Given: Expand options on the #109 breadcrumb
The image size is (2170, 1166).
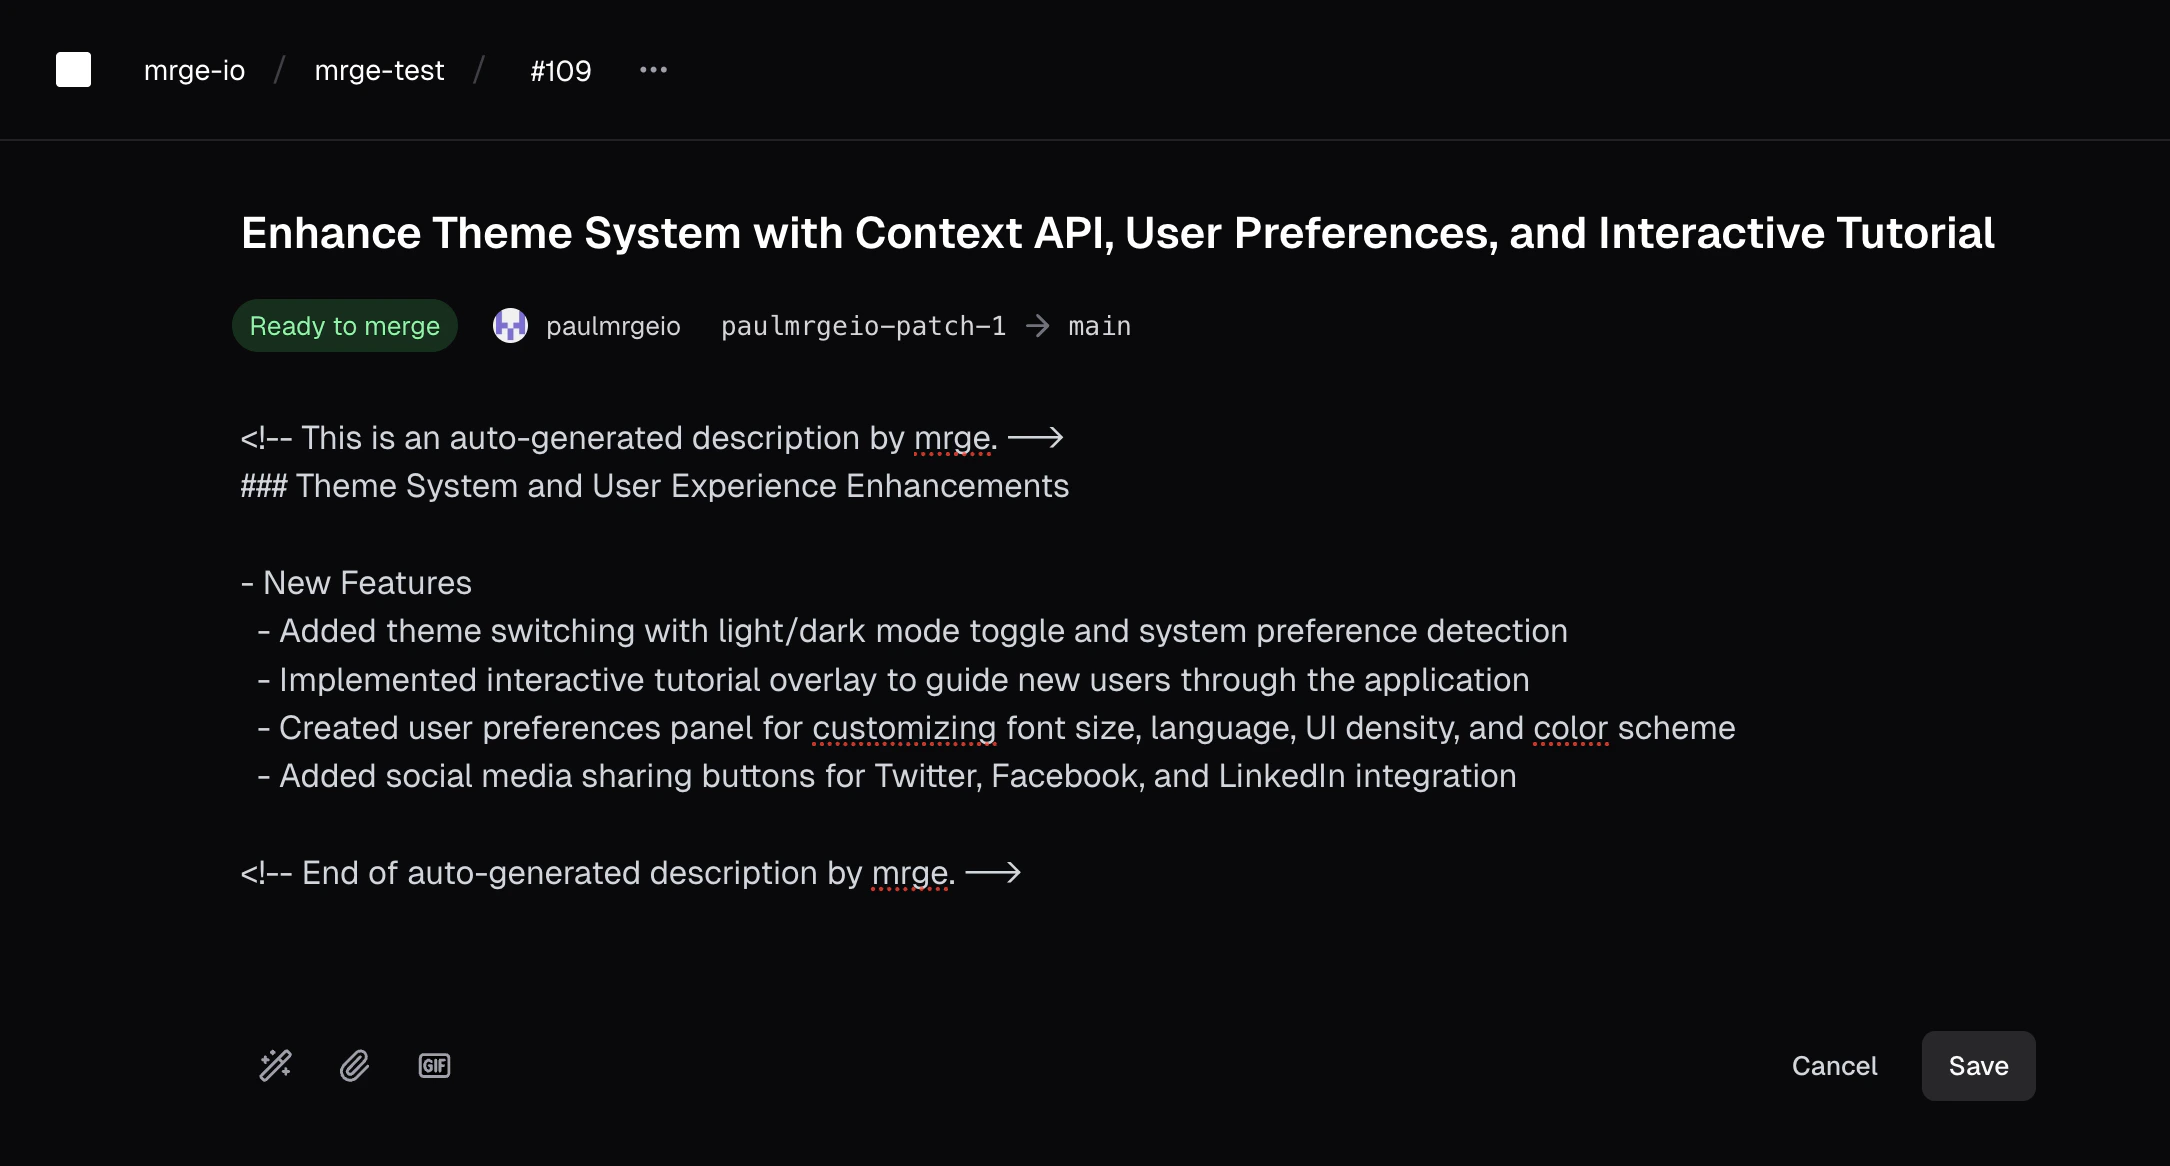Looking at the screenshot, I should pyautogui.click(x=560, y=70).
